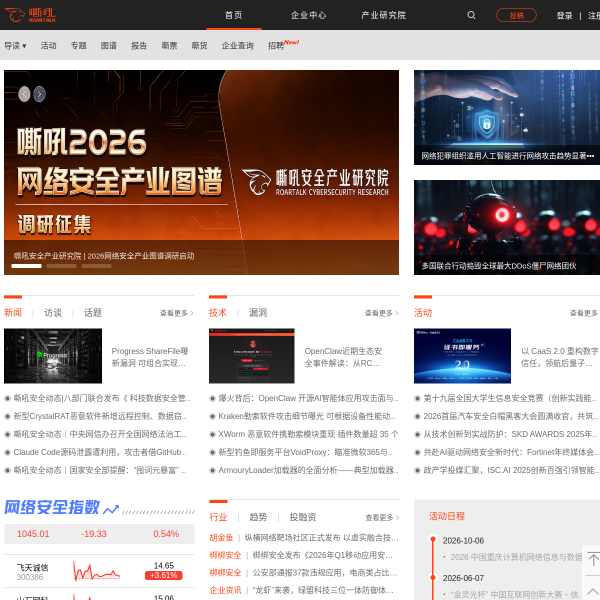Open 2026首届汽车安全白帽黑客大会 link
This screenshot has width=600, height=600.
coord(510,416)
